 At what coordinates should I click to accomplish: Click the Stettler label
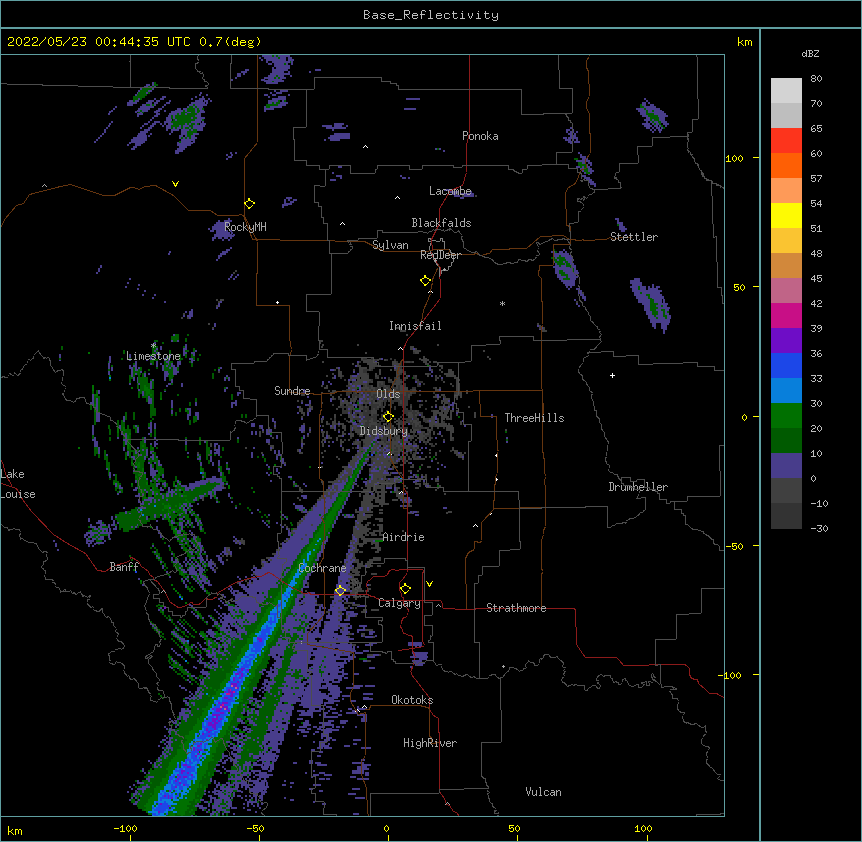634,237
